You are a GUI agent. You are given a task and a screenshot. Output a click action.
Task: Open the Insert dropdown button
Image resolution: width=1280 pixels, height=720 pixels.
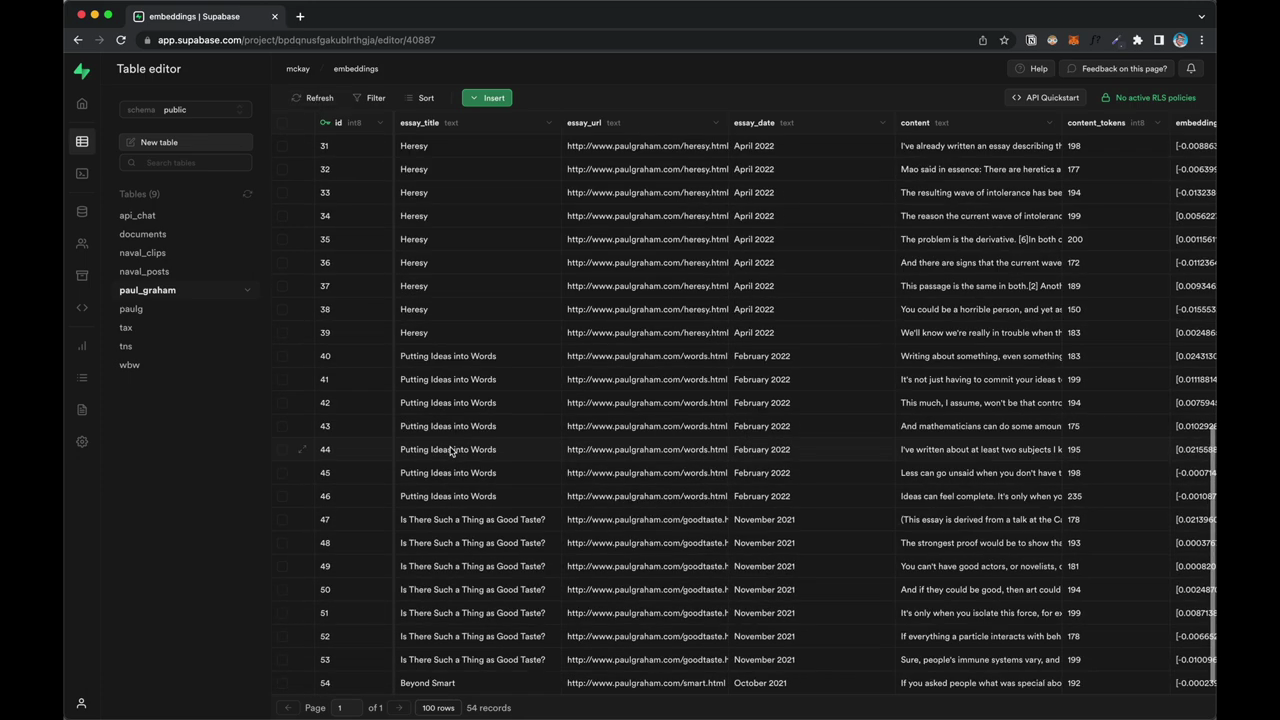click(x=487, y=98)
